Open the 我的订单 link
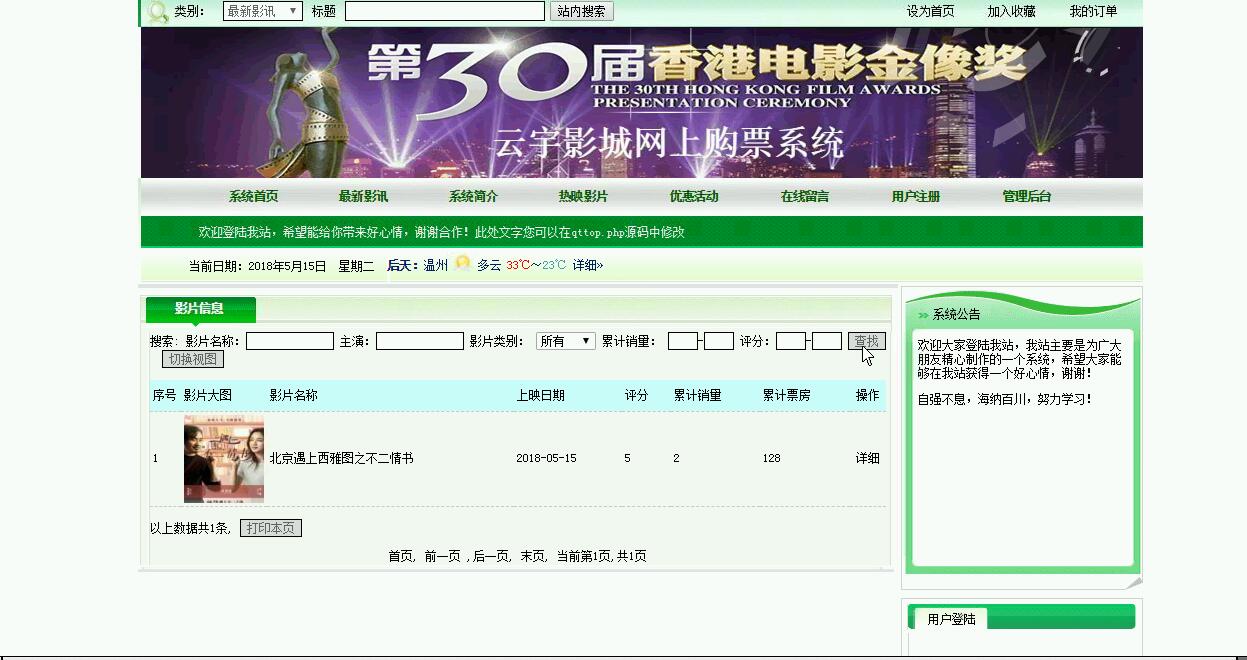The height and width of the screenshot is (660, 1247). point(1093,11)
